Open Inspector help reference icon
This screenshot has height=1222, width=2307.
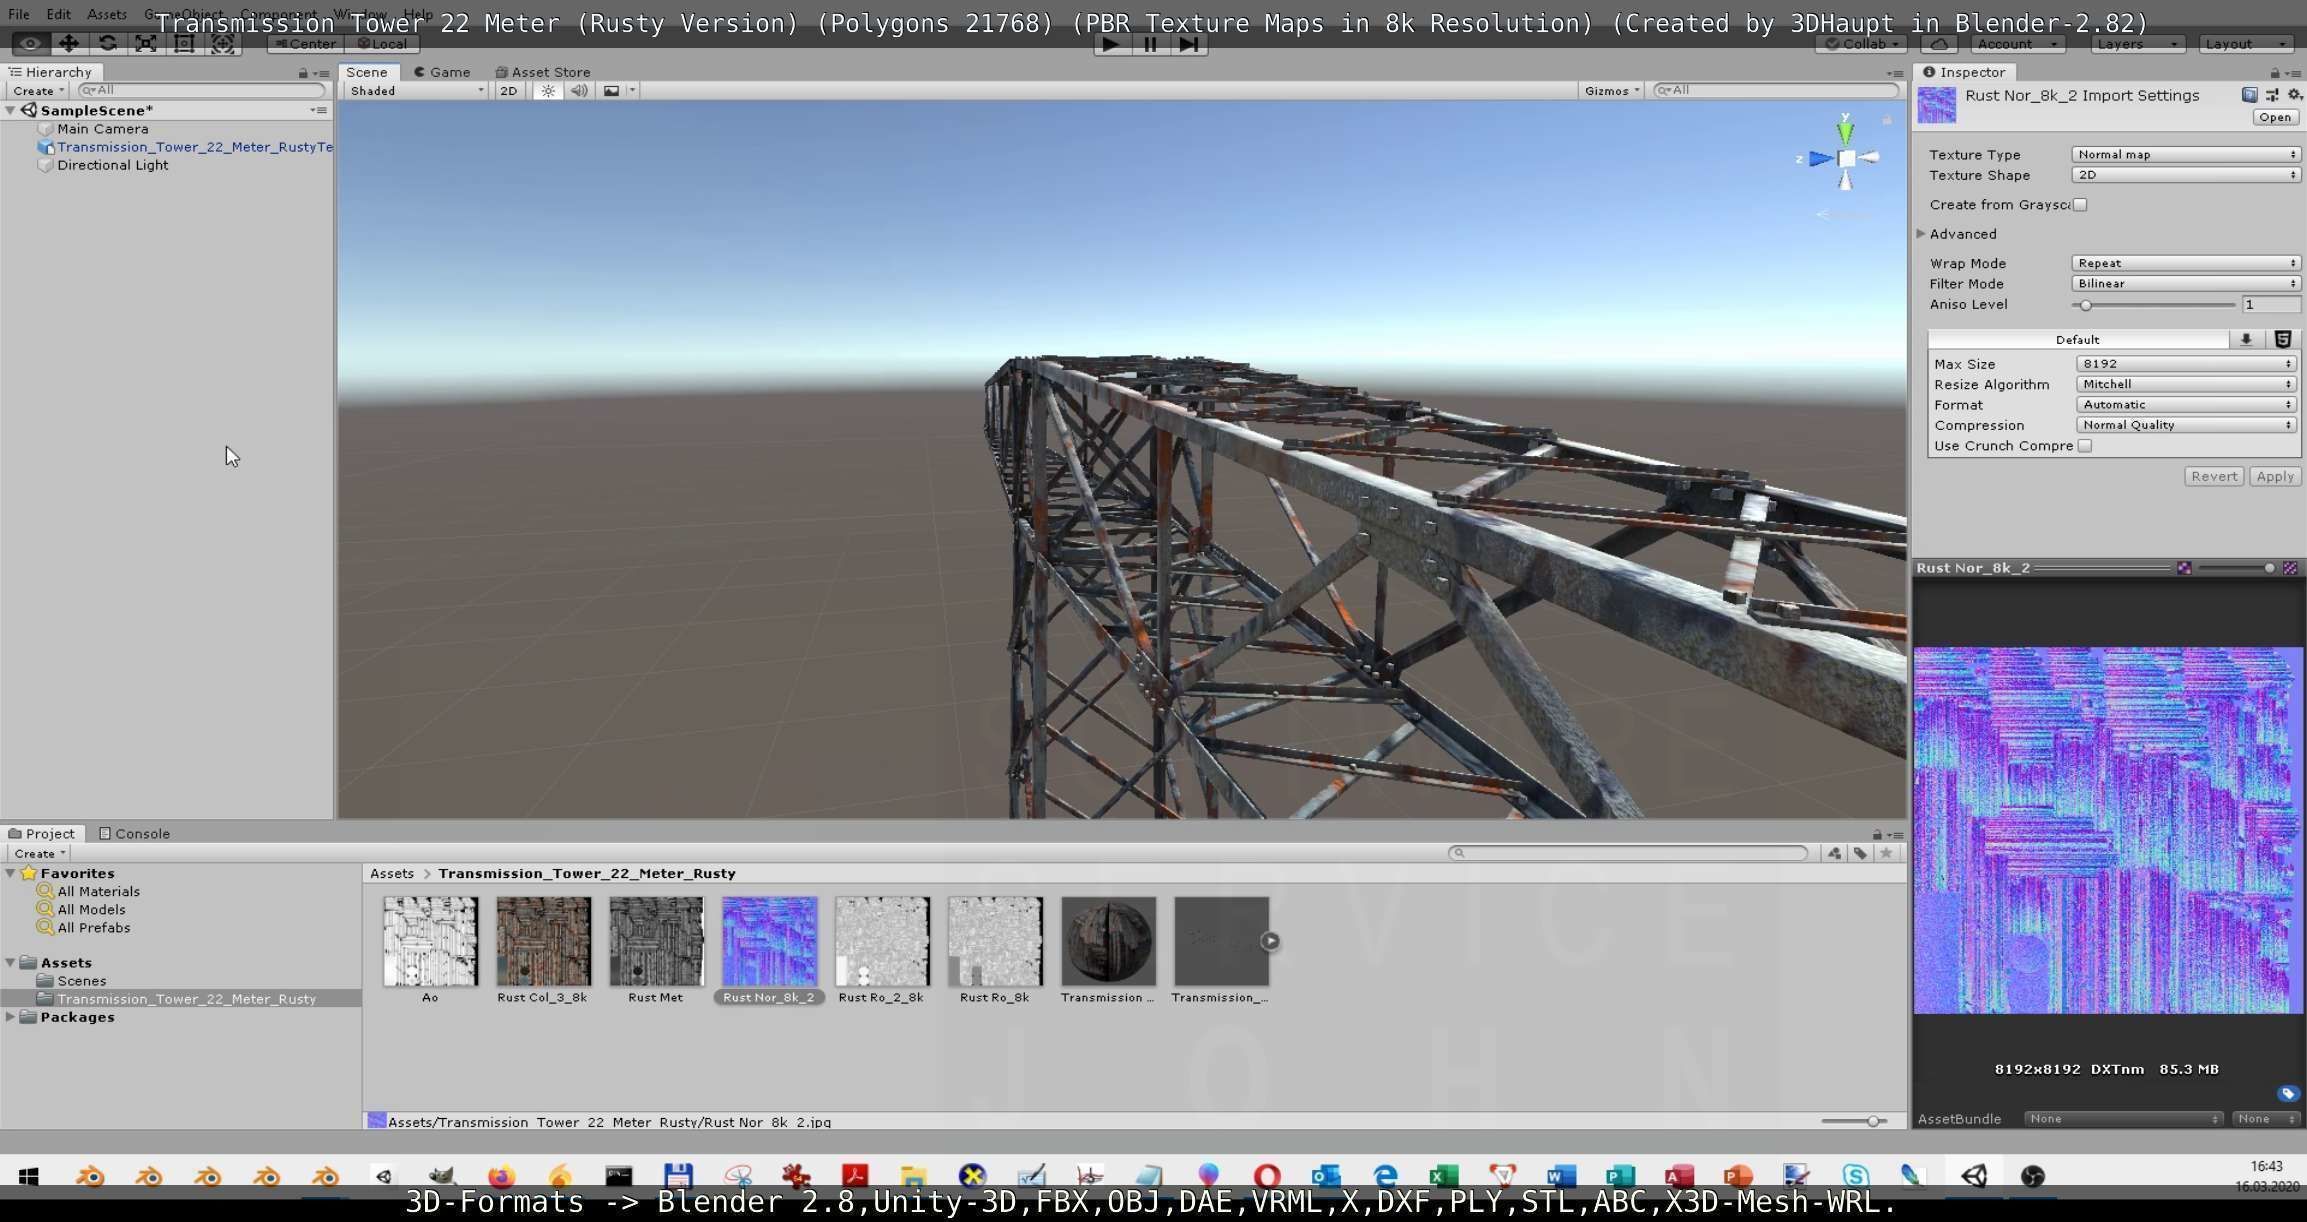pyautogui.click(x=2249, y=95)
